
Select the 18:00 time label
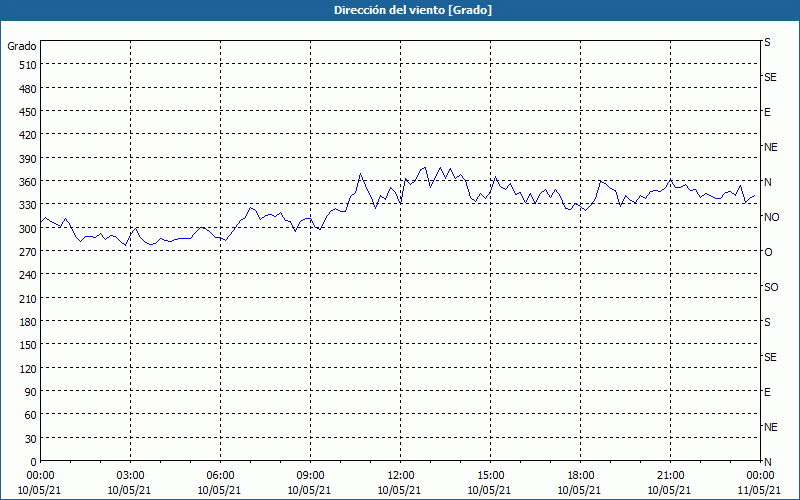click(x=580, y=476)
